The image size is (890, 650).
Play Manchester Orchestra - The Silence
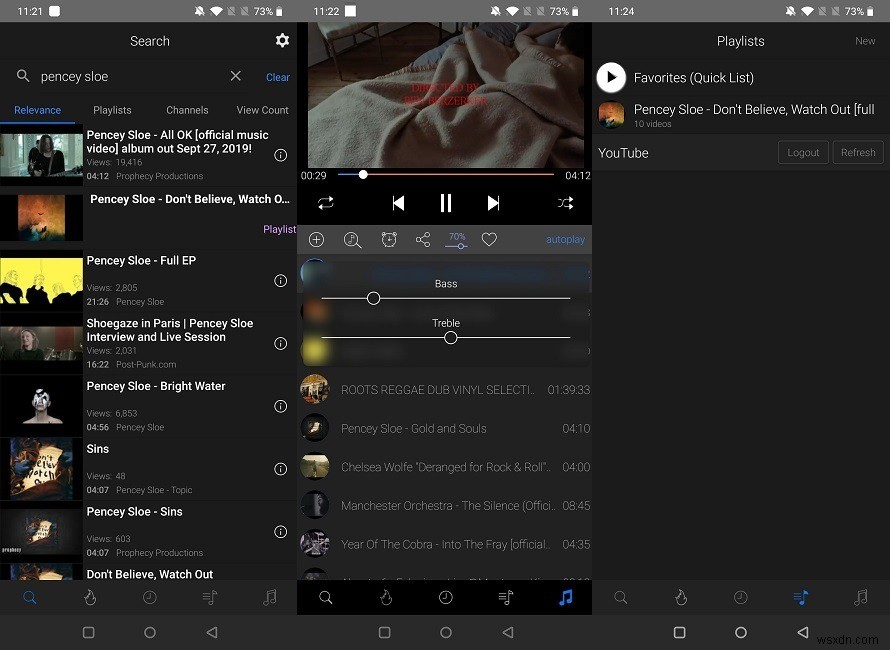point(444,505)
